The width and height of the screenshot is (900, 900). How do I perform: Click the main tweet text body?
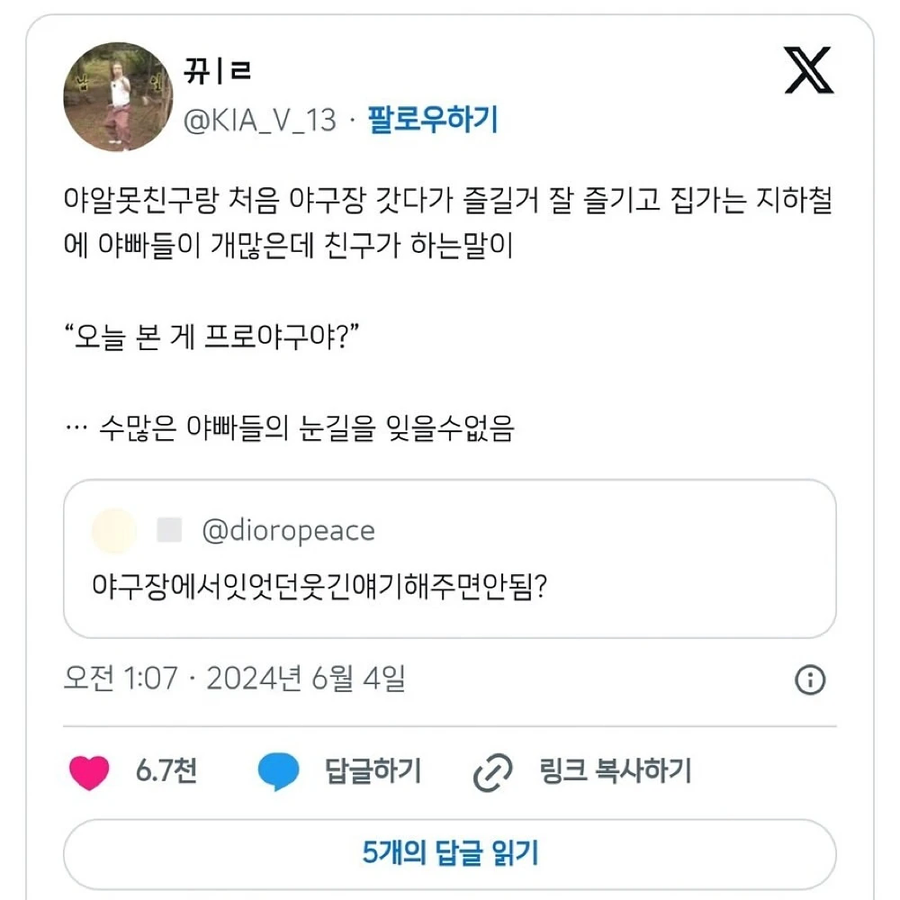449,220
